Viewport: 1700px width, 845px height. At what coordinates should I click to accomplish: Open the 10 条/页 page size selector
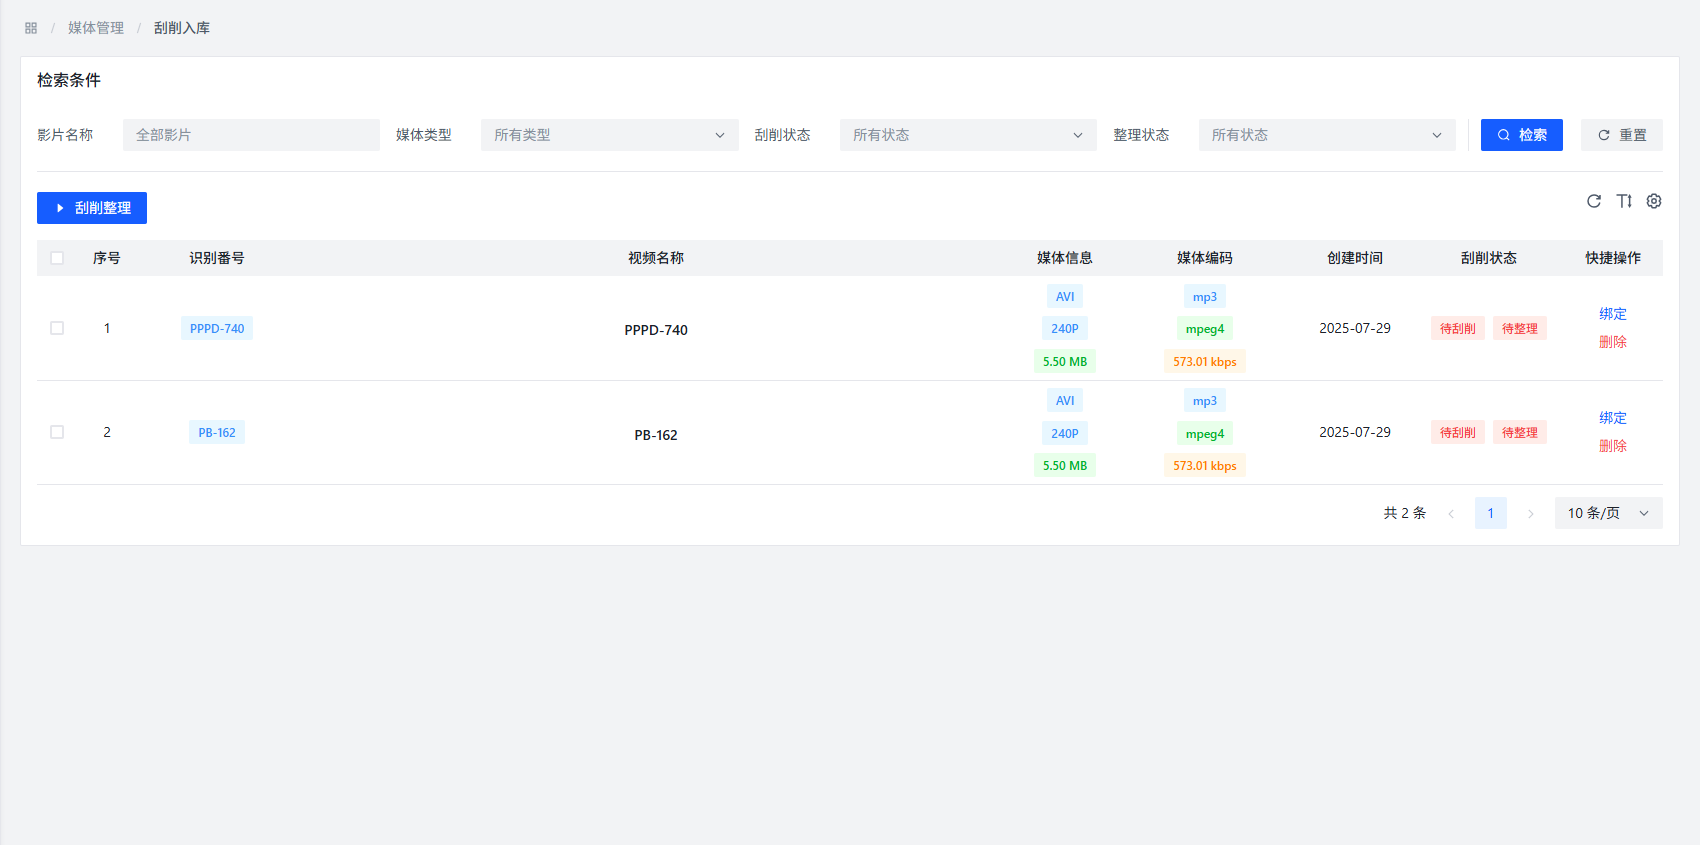click(1607, 513)
